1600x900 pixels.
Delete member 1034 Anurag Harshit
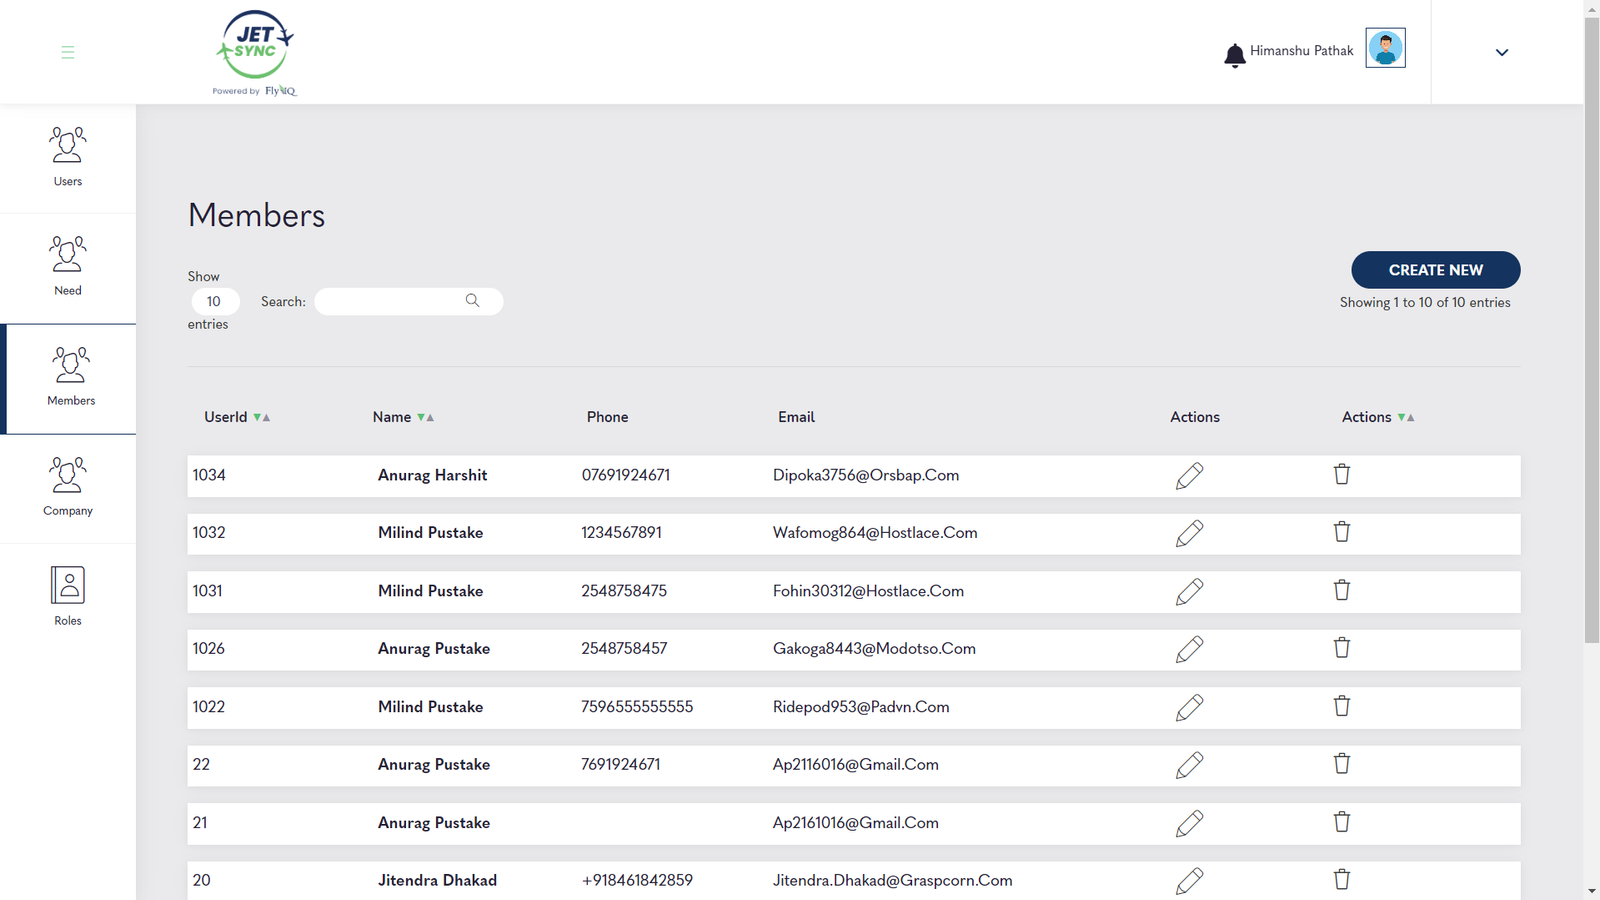[x=1342, y=474]
